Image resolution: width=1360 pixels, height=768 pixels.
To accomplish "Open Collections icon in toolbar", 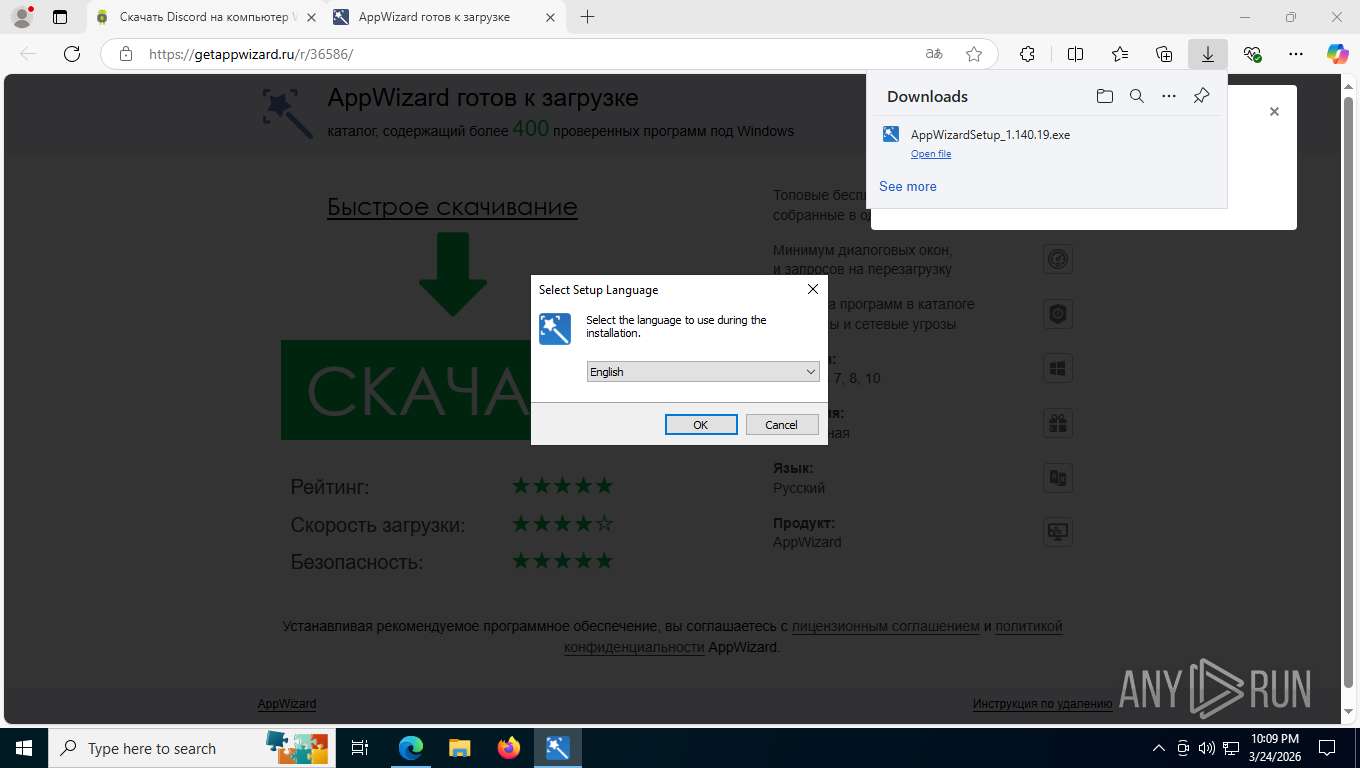I will (1164, 54).
